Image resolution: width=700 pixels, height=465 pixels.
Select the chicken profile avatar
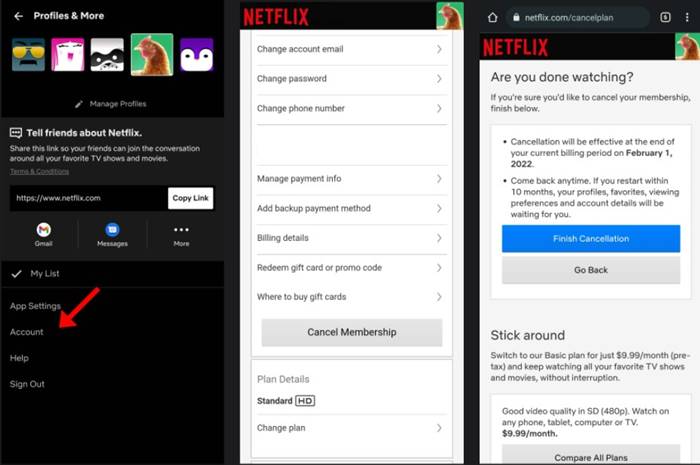click(x=151, y=55)
